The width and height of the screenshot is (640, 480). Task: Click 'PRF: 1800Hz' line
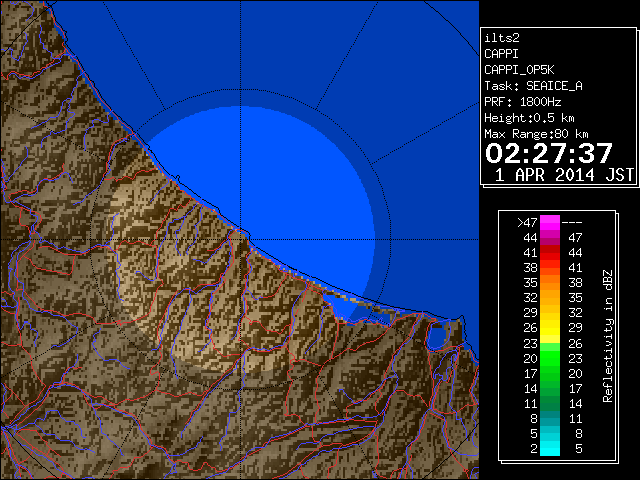[522, 102]
